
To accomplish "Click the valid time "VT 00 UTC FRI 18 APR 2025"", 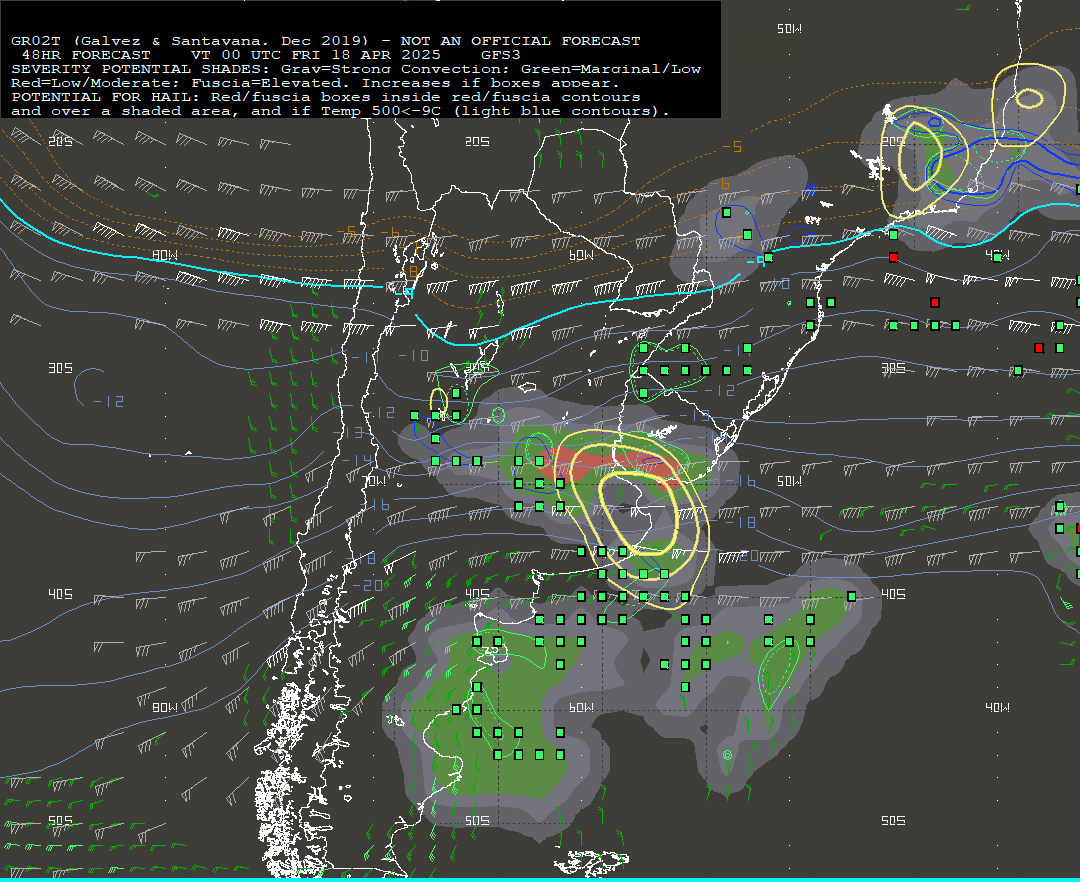I will tap(315, 55).
